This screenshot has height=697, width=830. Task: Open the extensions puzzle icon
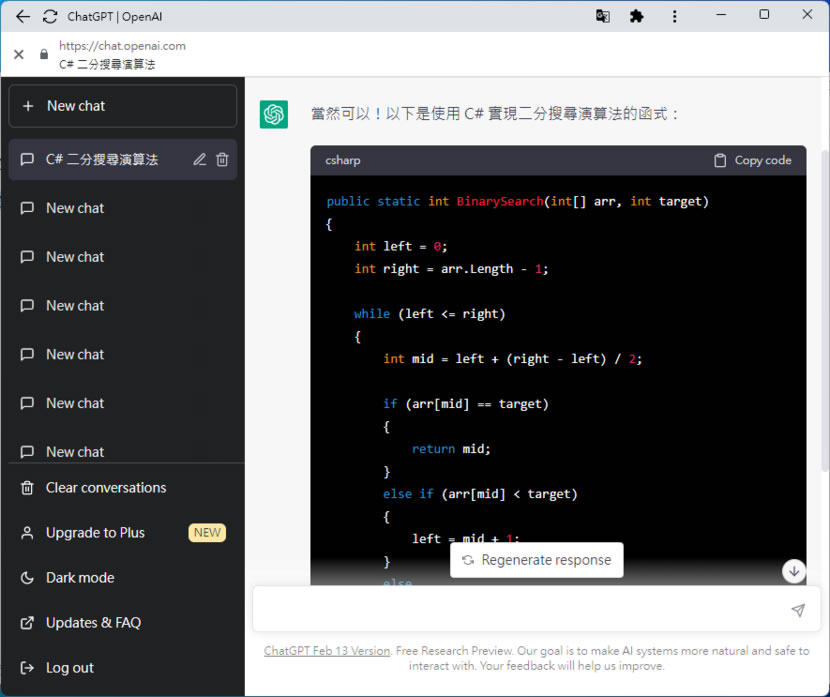636,16
